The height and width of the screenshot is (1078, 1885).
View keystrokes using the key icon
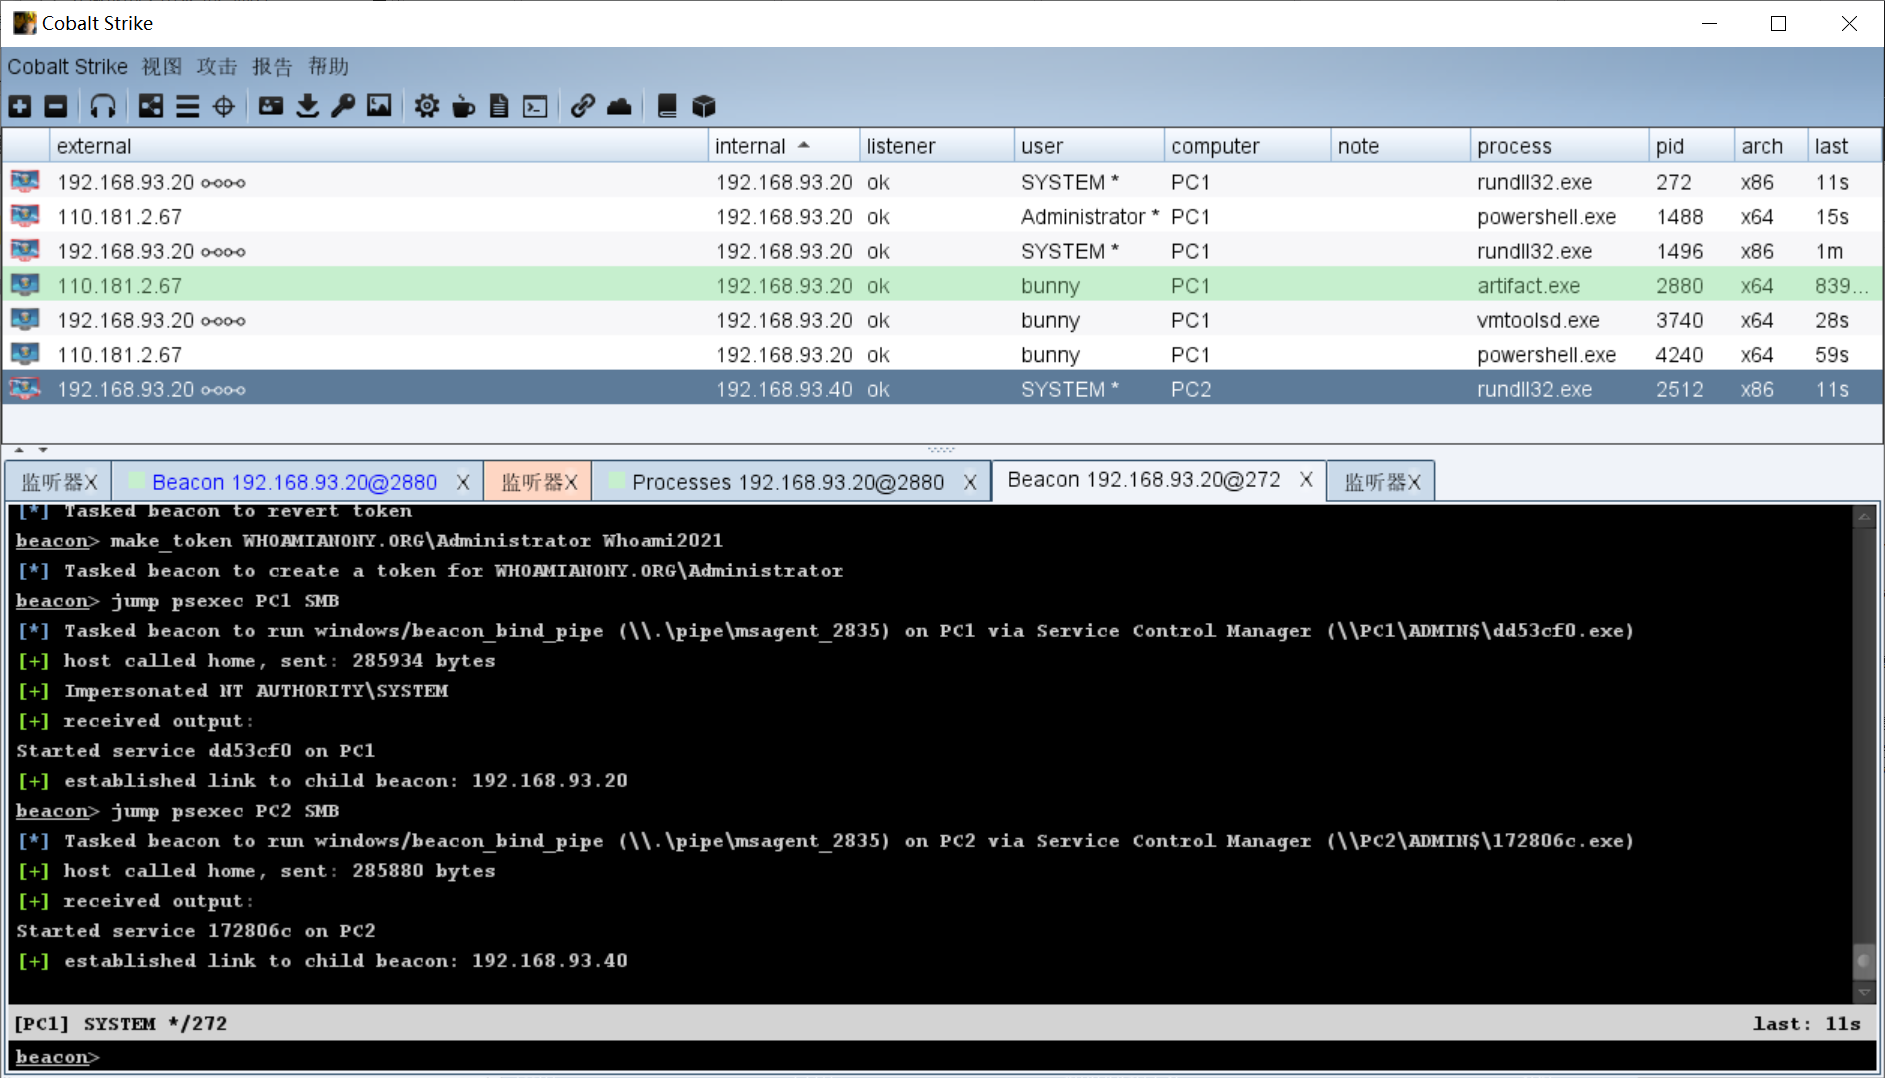pos(343,106)
